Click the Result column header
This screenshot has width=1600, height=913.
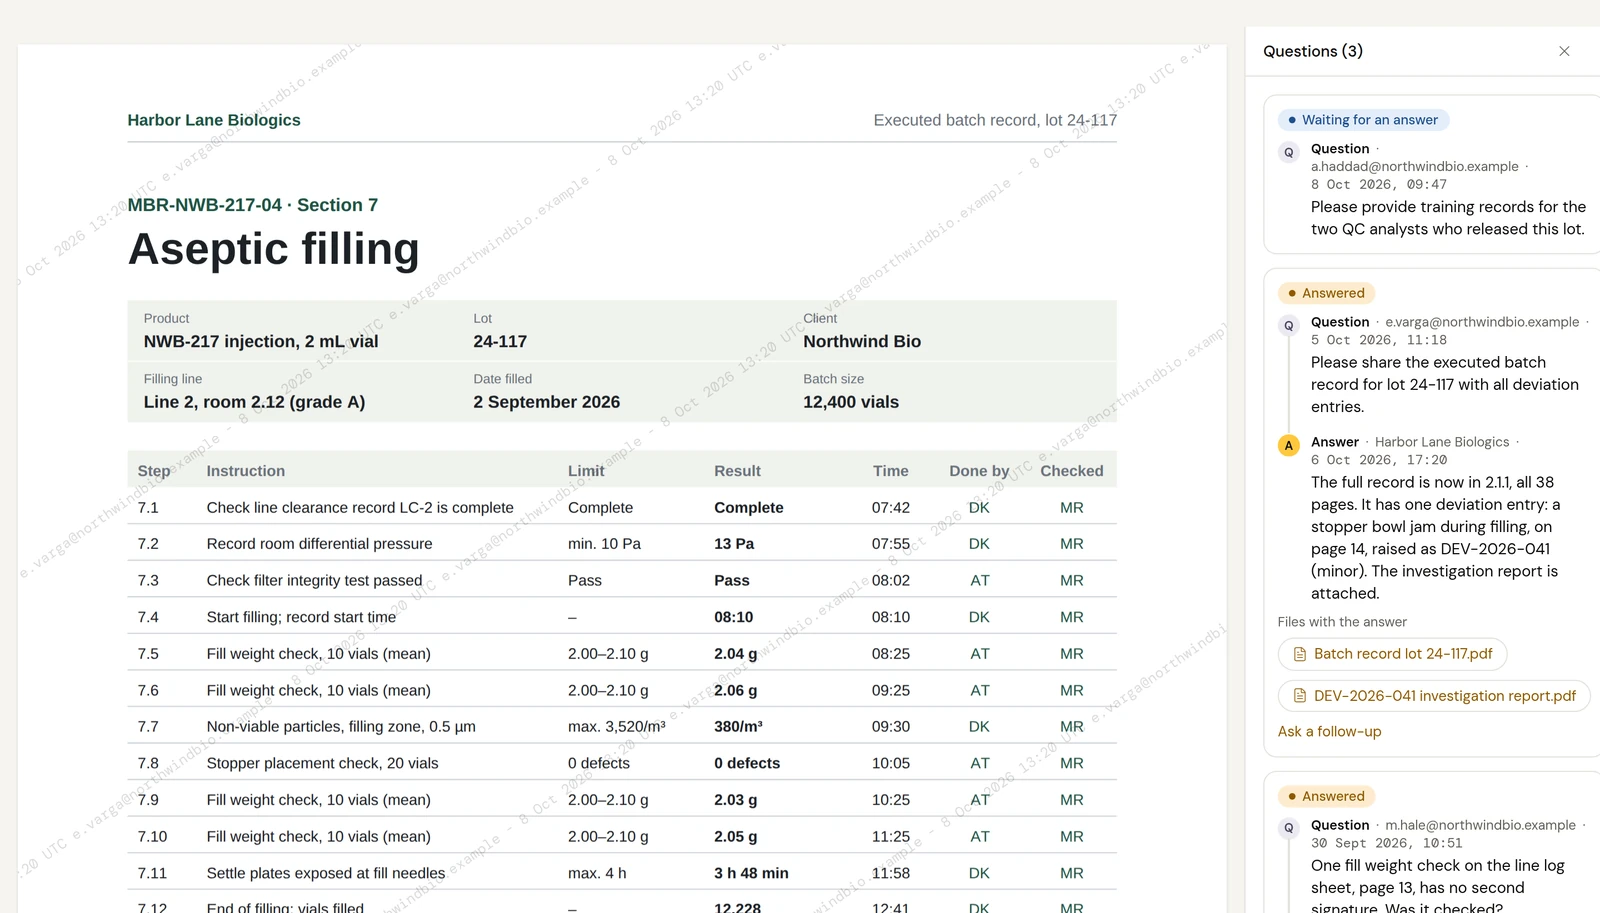tap(737, 471)
